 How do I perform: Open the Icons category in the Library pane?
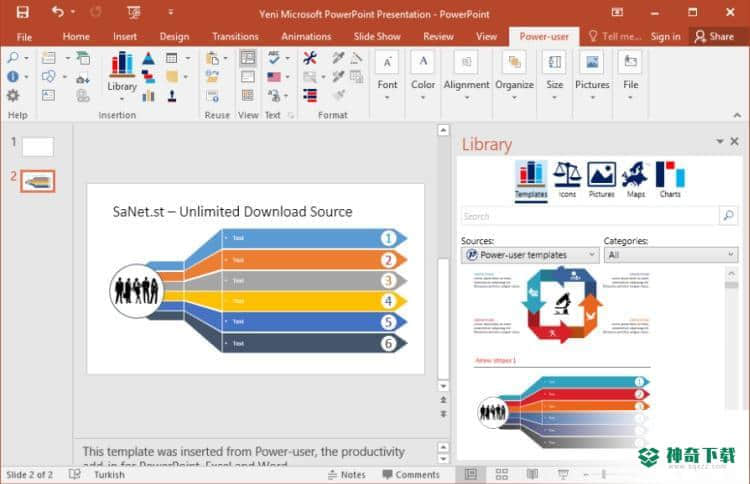567,180
